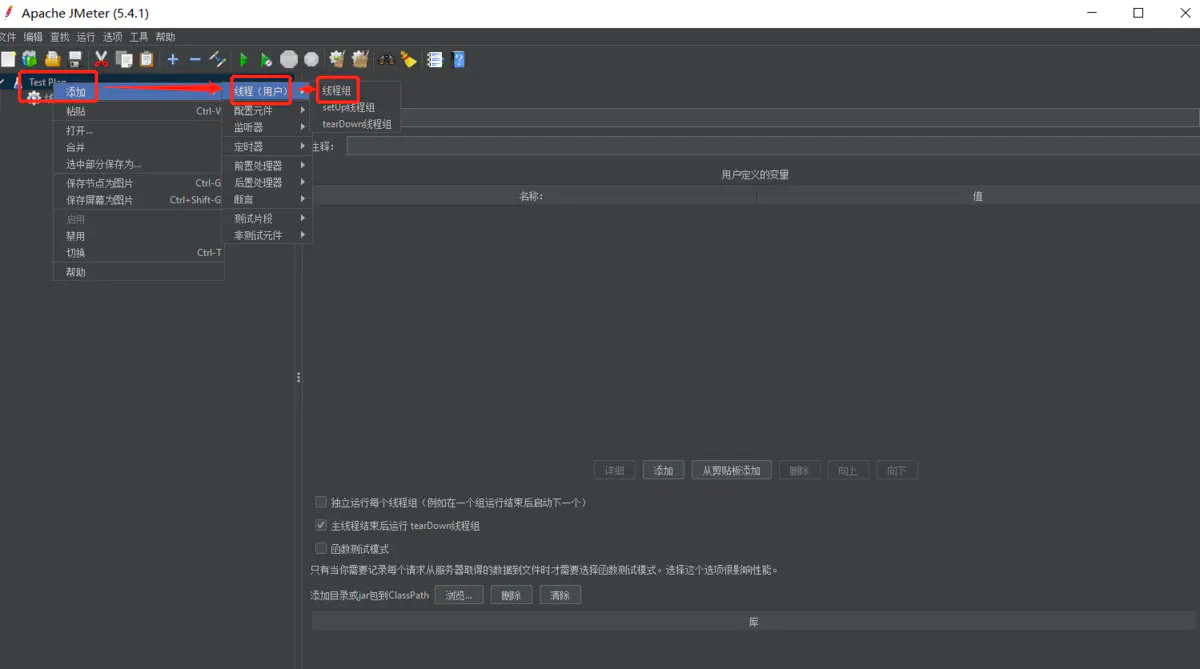
Task: Open the 运行 menu in menu bar
Action: click(x=86, y=37)
